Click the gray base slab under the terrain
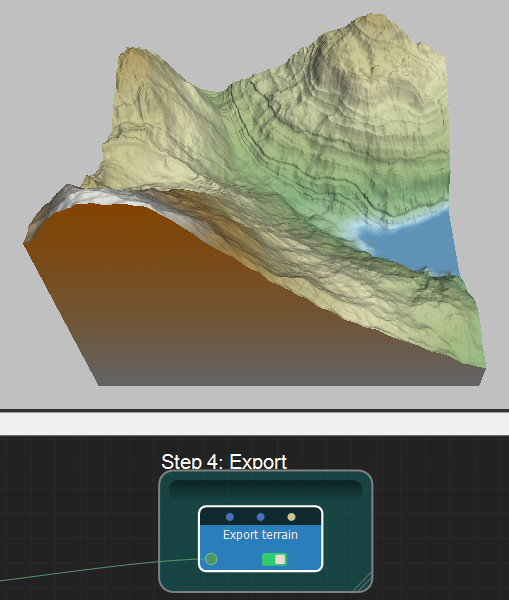509x600 pixels. [289, 377]
